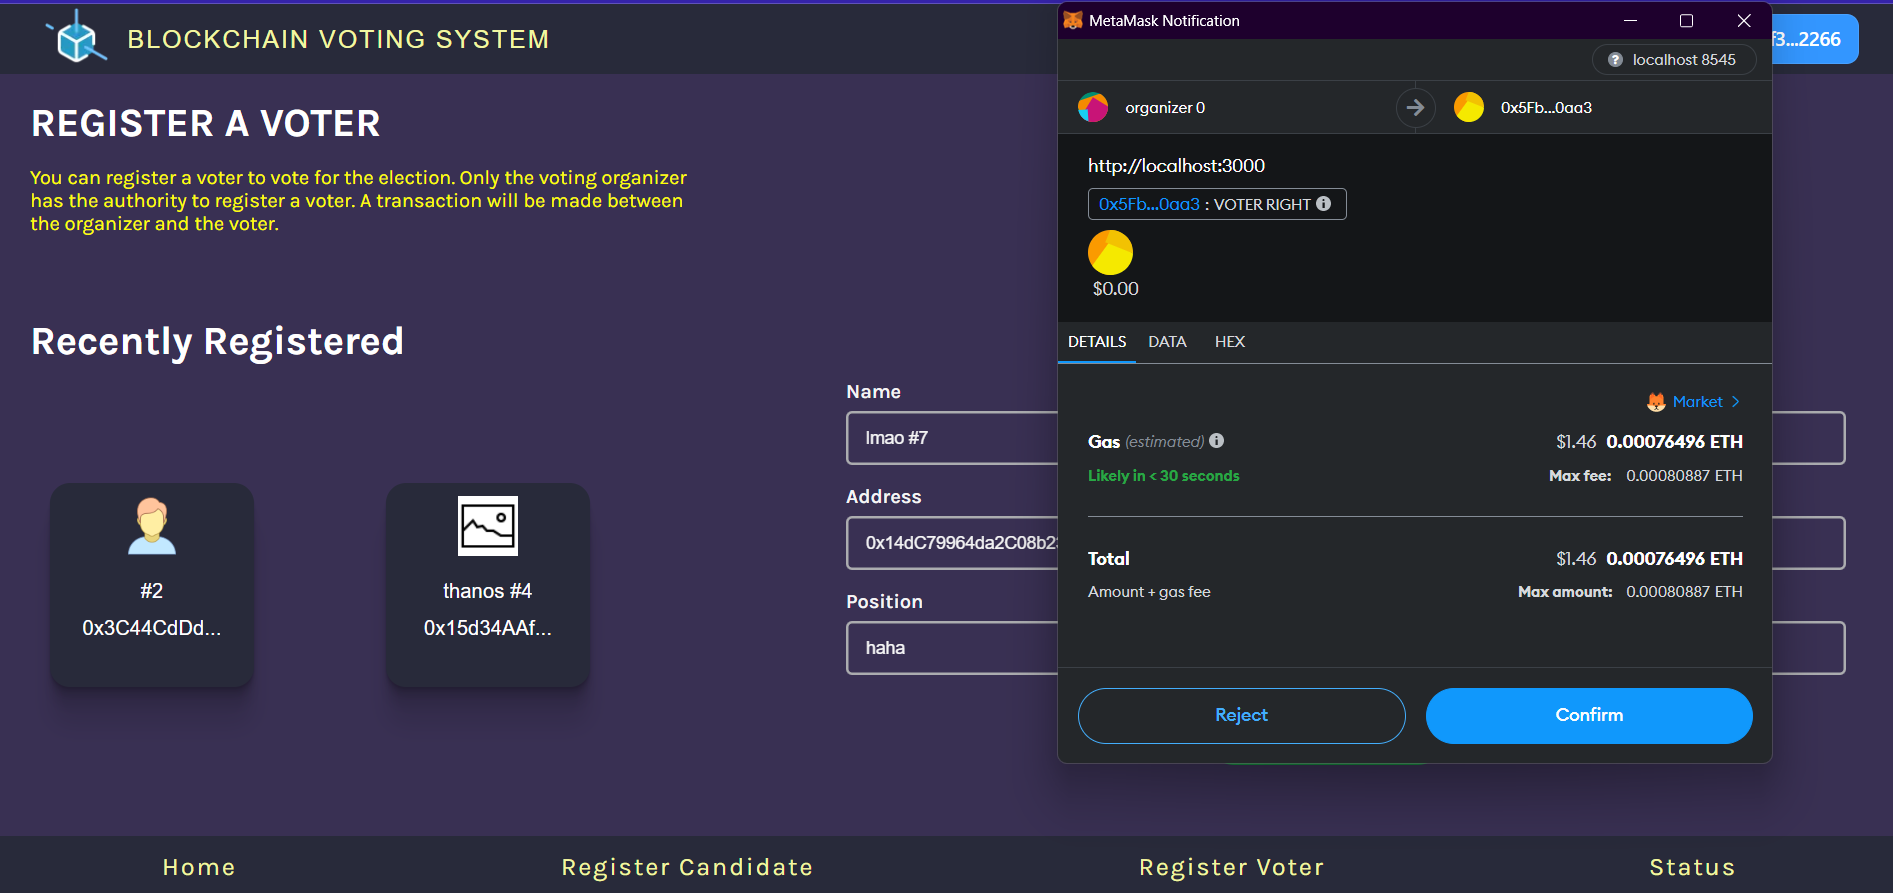Confirm the MetaMask transaction
The width and height of the screenshot is (1893, 893).
click(x=1589, y=715)
